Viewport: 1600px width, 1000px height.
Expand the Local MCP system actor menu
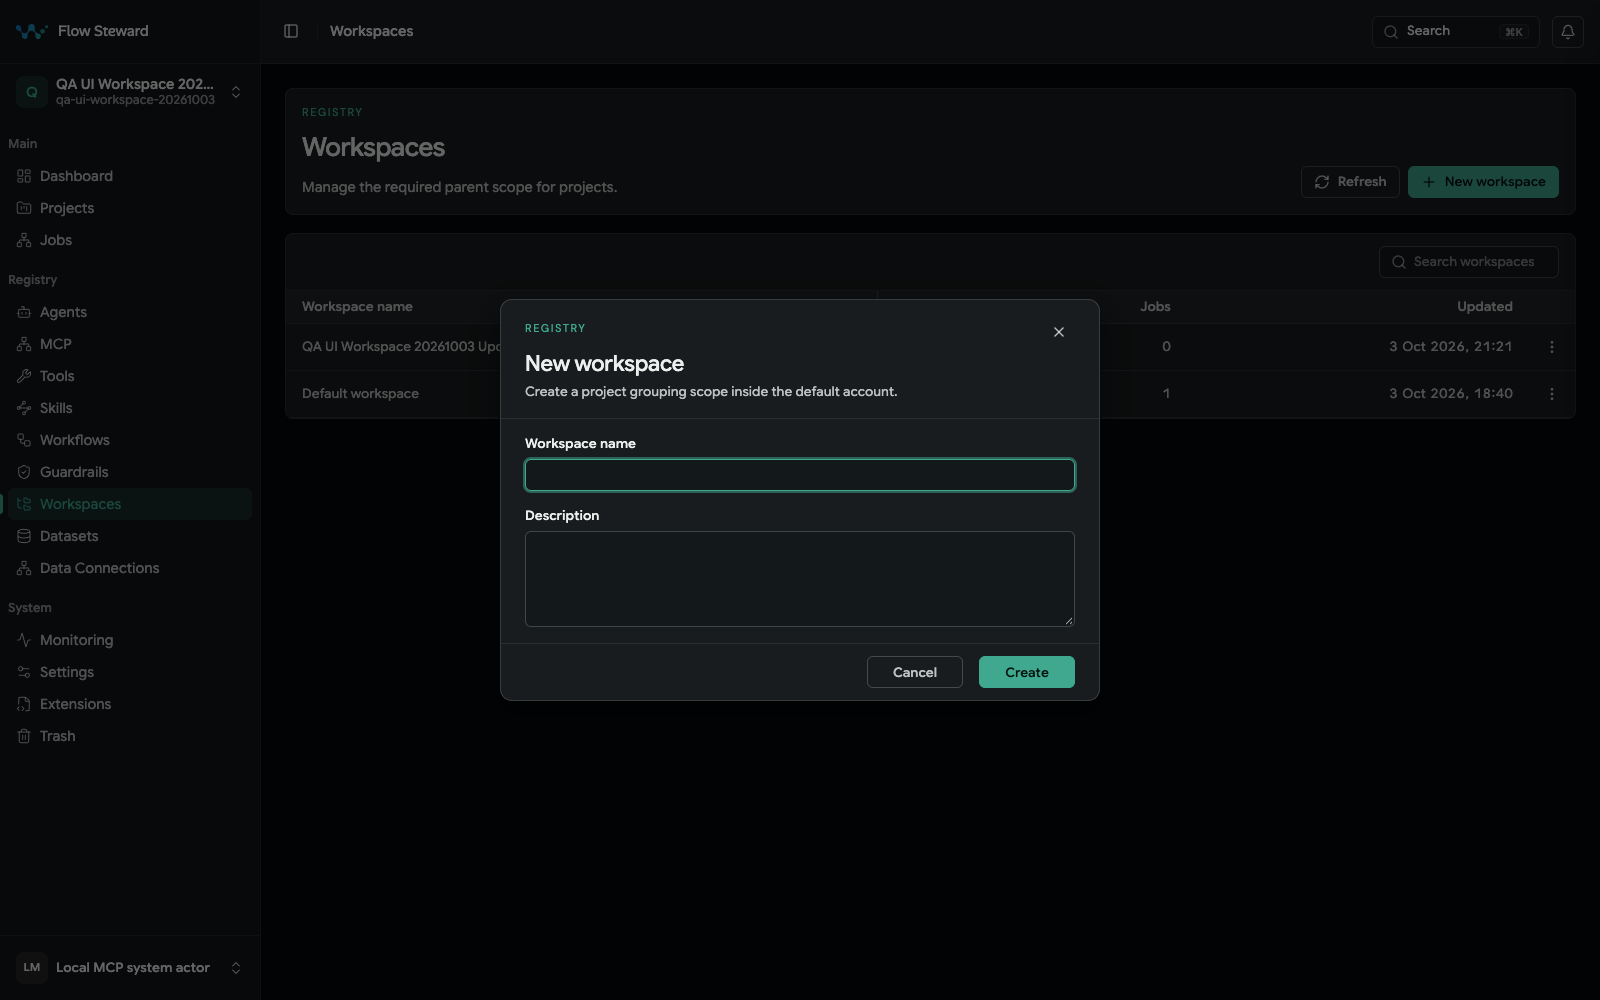(x=236, y=968)
